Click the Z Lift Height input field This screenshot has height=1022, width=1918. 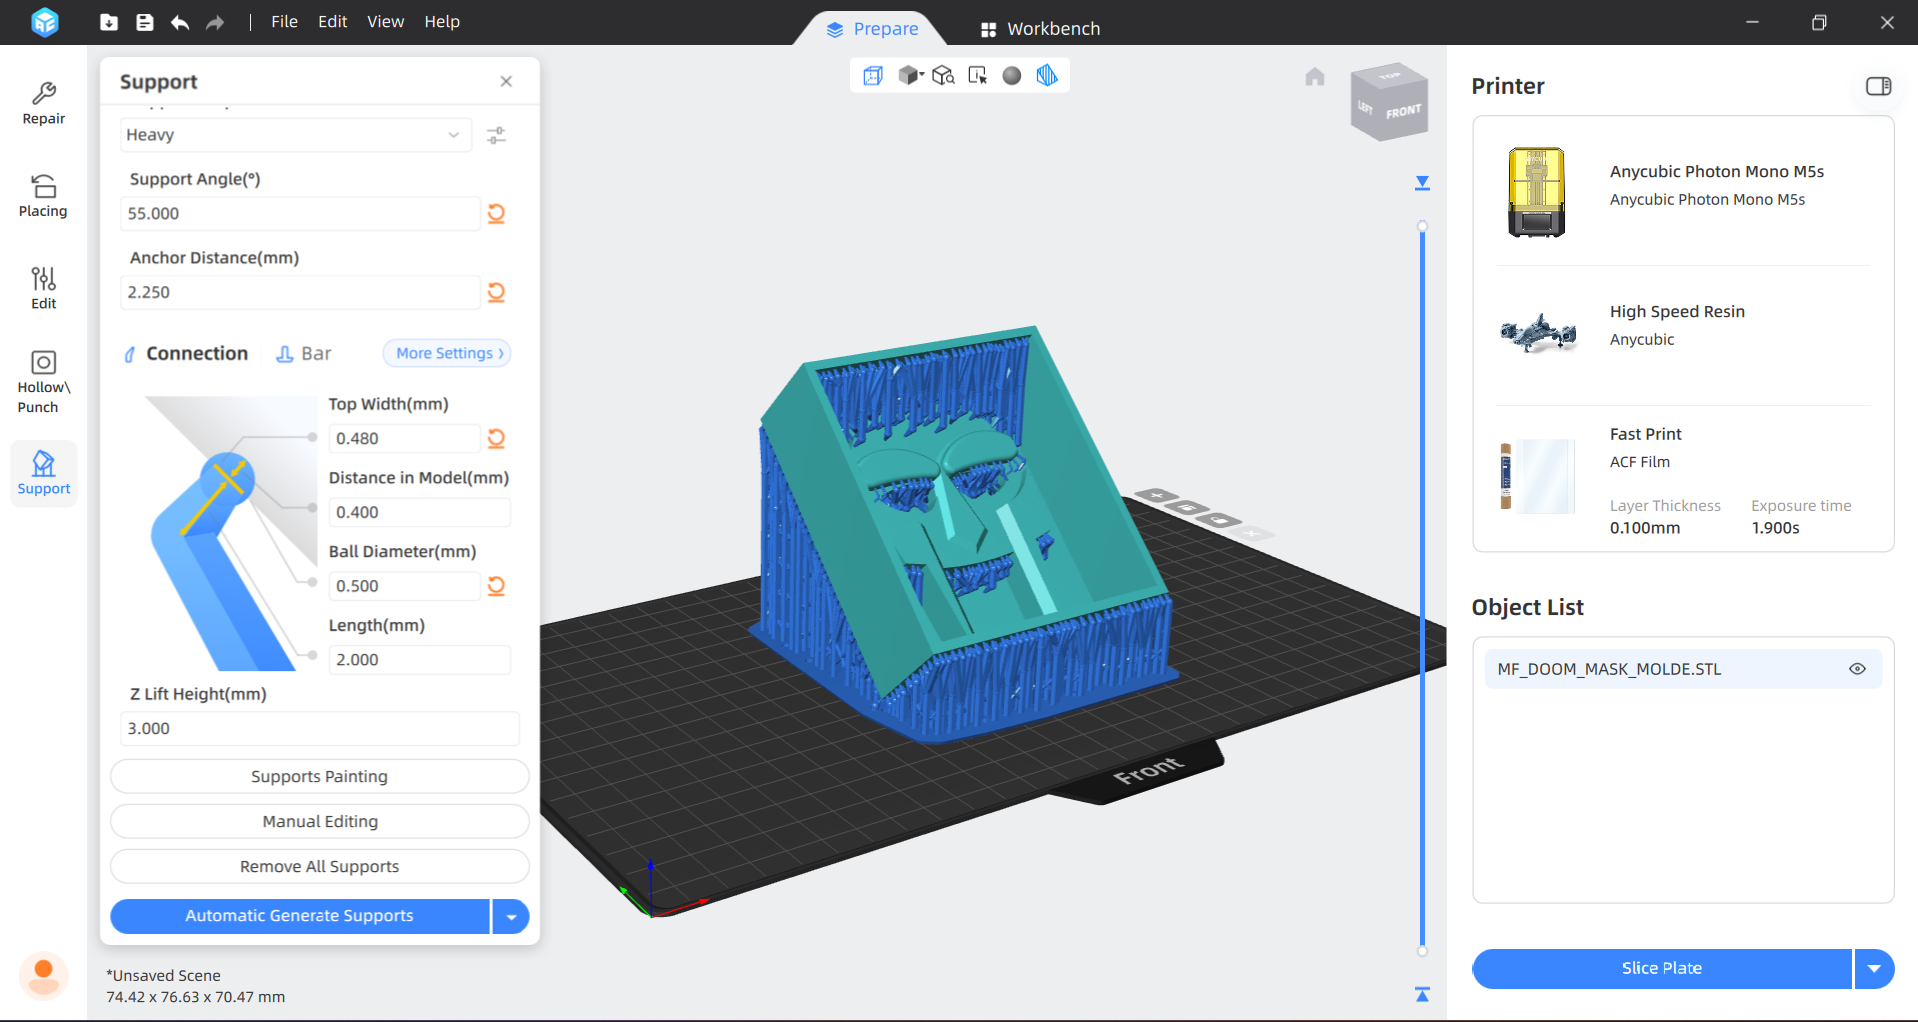(x=320, y=729)
